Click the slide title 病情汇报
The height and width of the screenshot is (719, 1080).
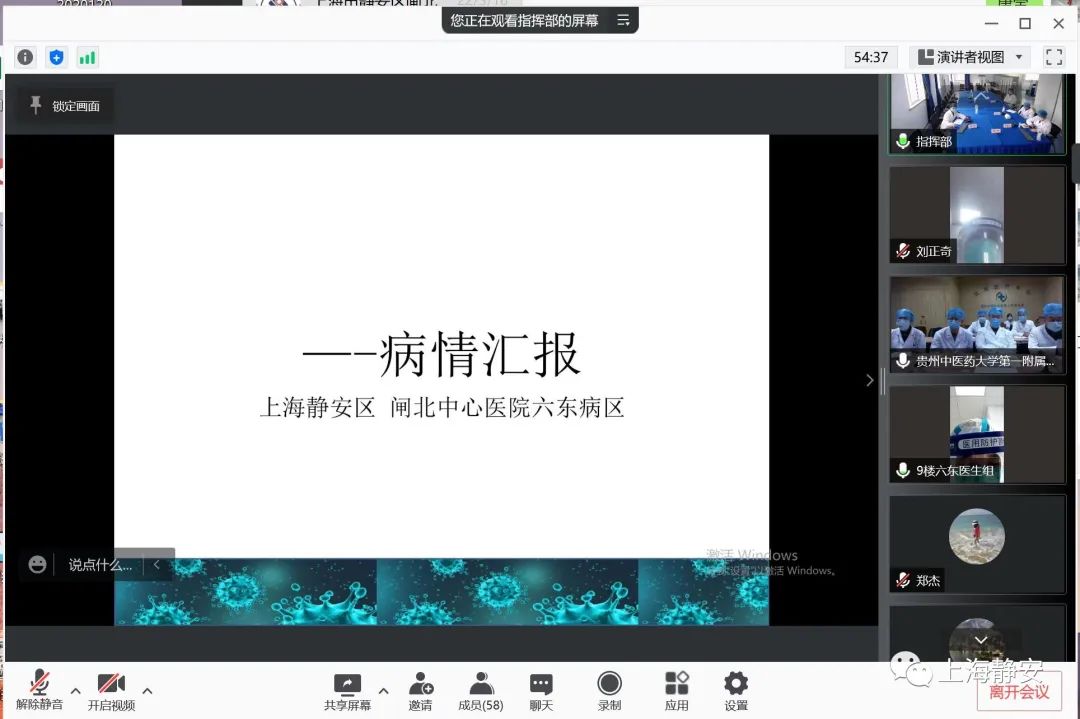[x=479, y=355]
